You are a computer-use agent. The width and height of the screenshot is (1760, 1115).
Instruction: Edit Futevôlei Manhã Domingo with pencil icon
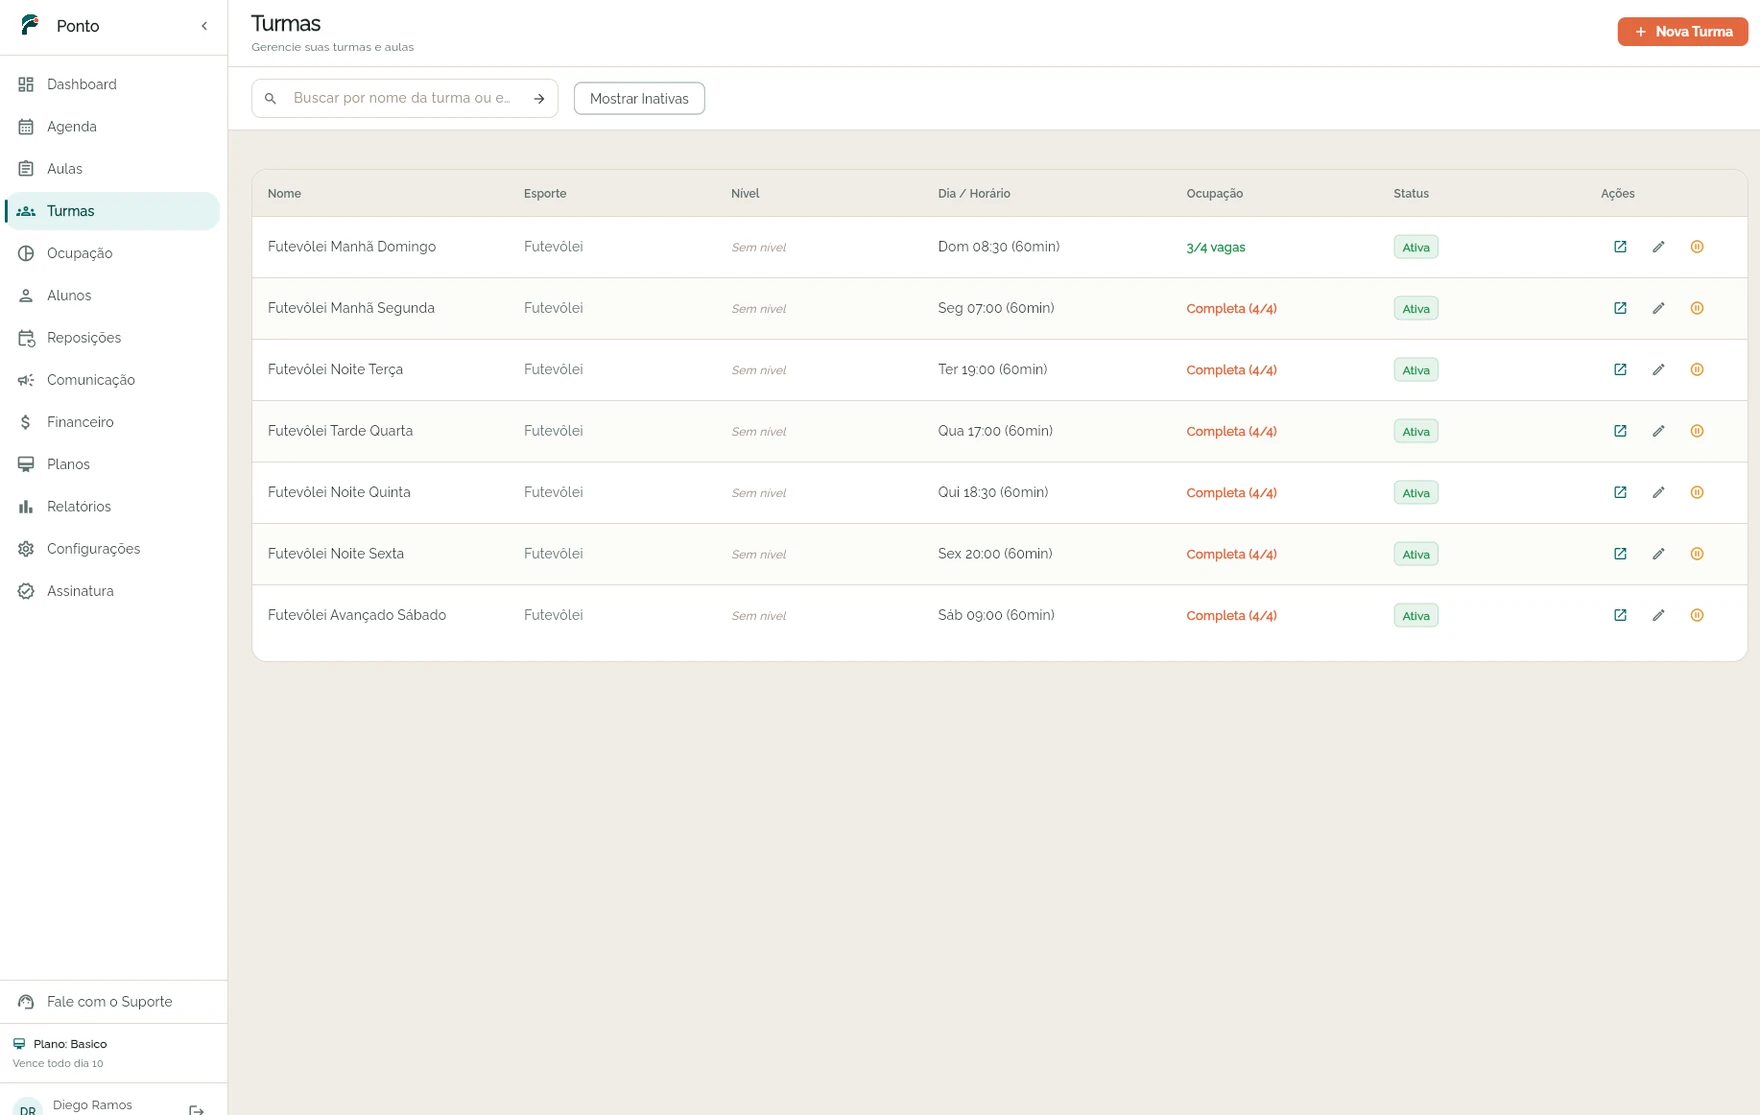[x=1658, y=247]
